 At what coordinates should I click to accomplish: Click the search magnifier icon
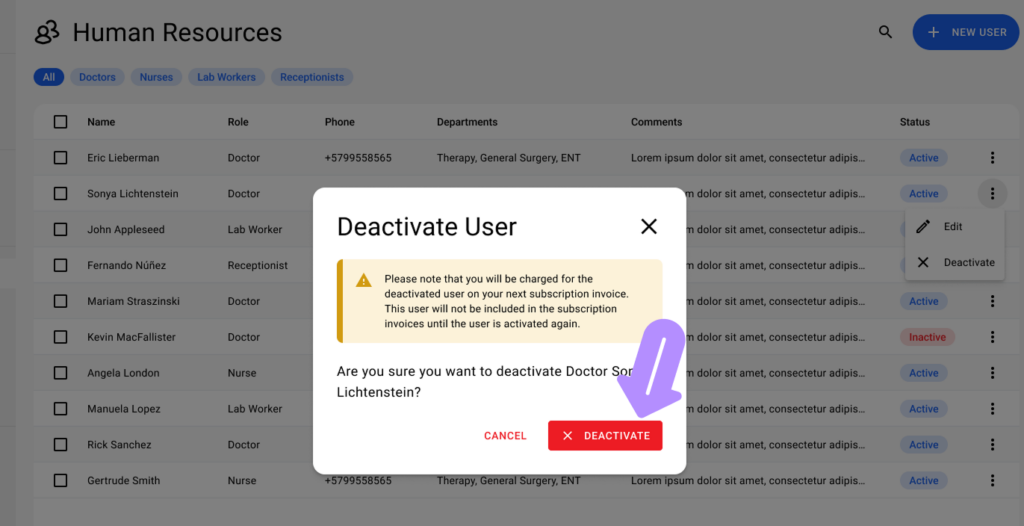(x=885, y=32)
